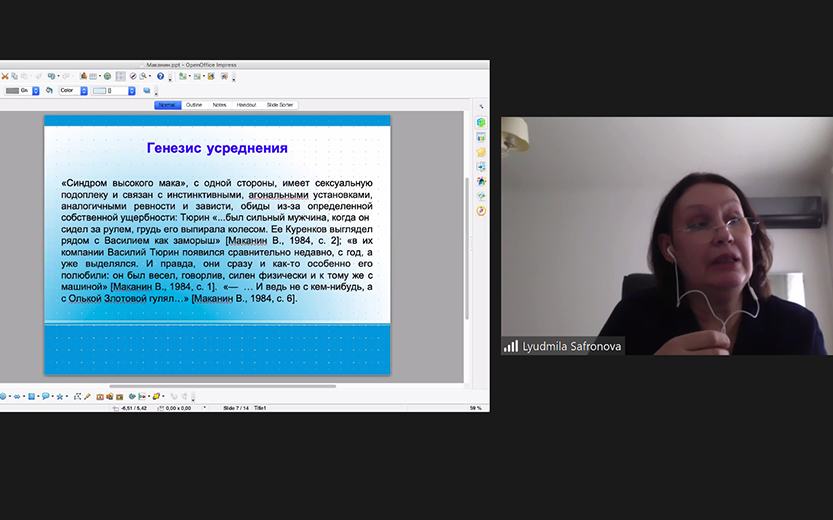Toggle Edit Points mode icon
This screenshot has height=520, width=833.
pos(78,396)
